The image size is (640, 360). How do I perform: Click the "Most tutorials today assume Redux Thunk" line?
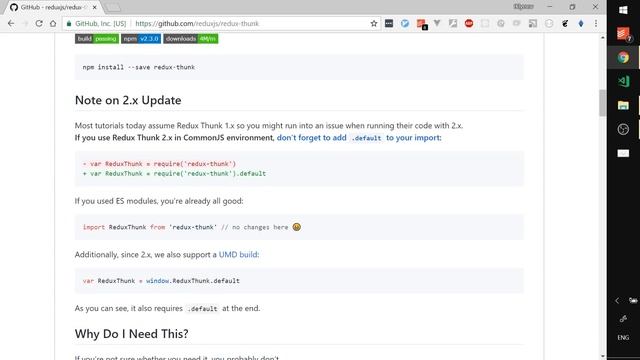click(x=269, y=125)
